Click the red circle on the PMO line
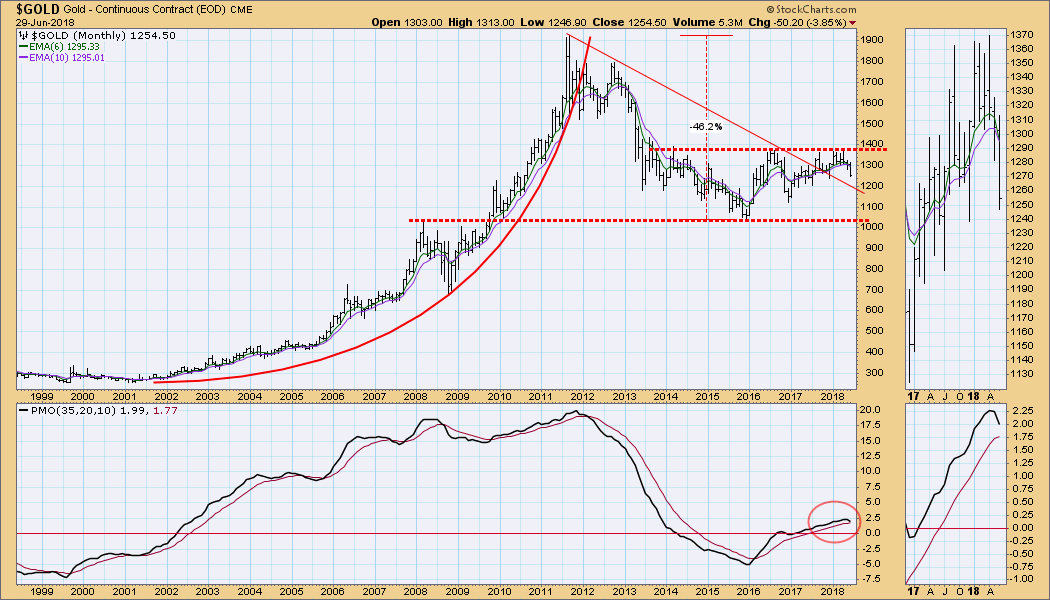Image resolution: width=1050 pixels, height=600 pixels. pyautogui.click(x=833, y=521)
